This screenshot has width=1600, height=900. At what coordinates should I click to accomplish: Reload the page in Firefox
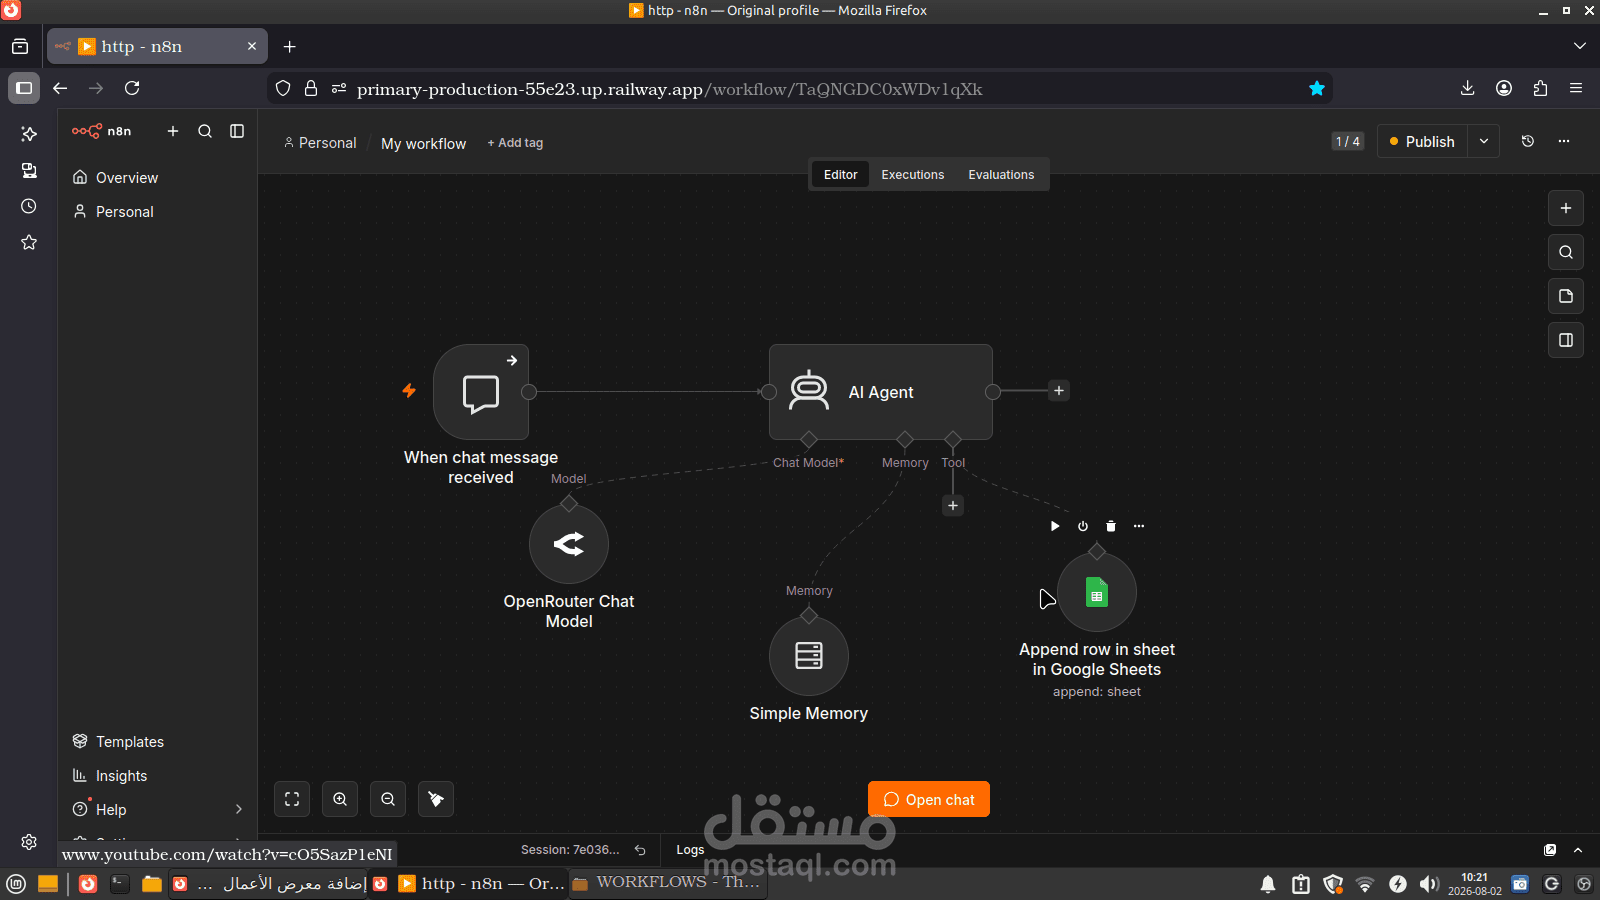pyautogui.click(x=132, y=88)
